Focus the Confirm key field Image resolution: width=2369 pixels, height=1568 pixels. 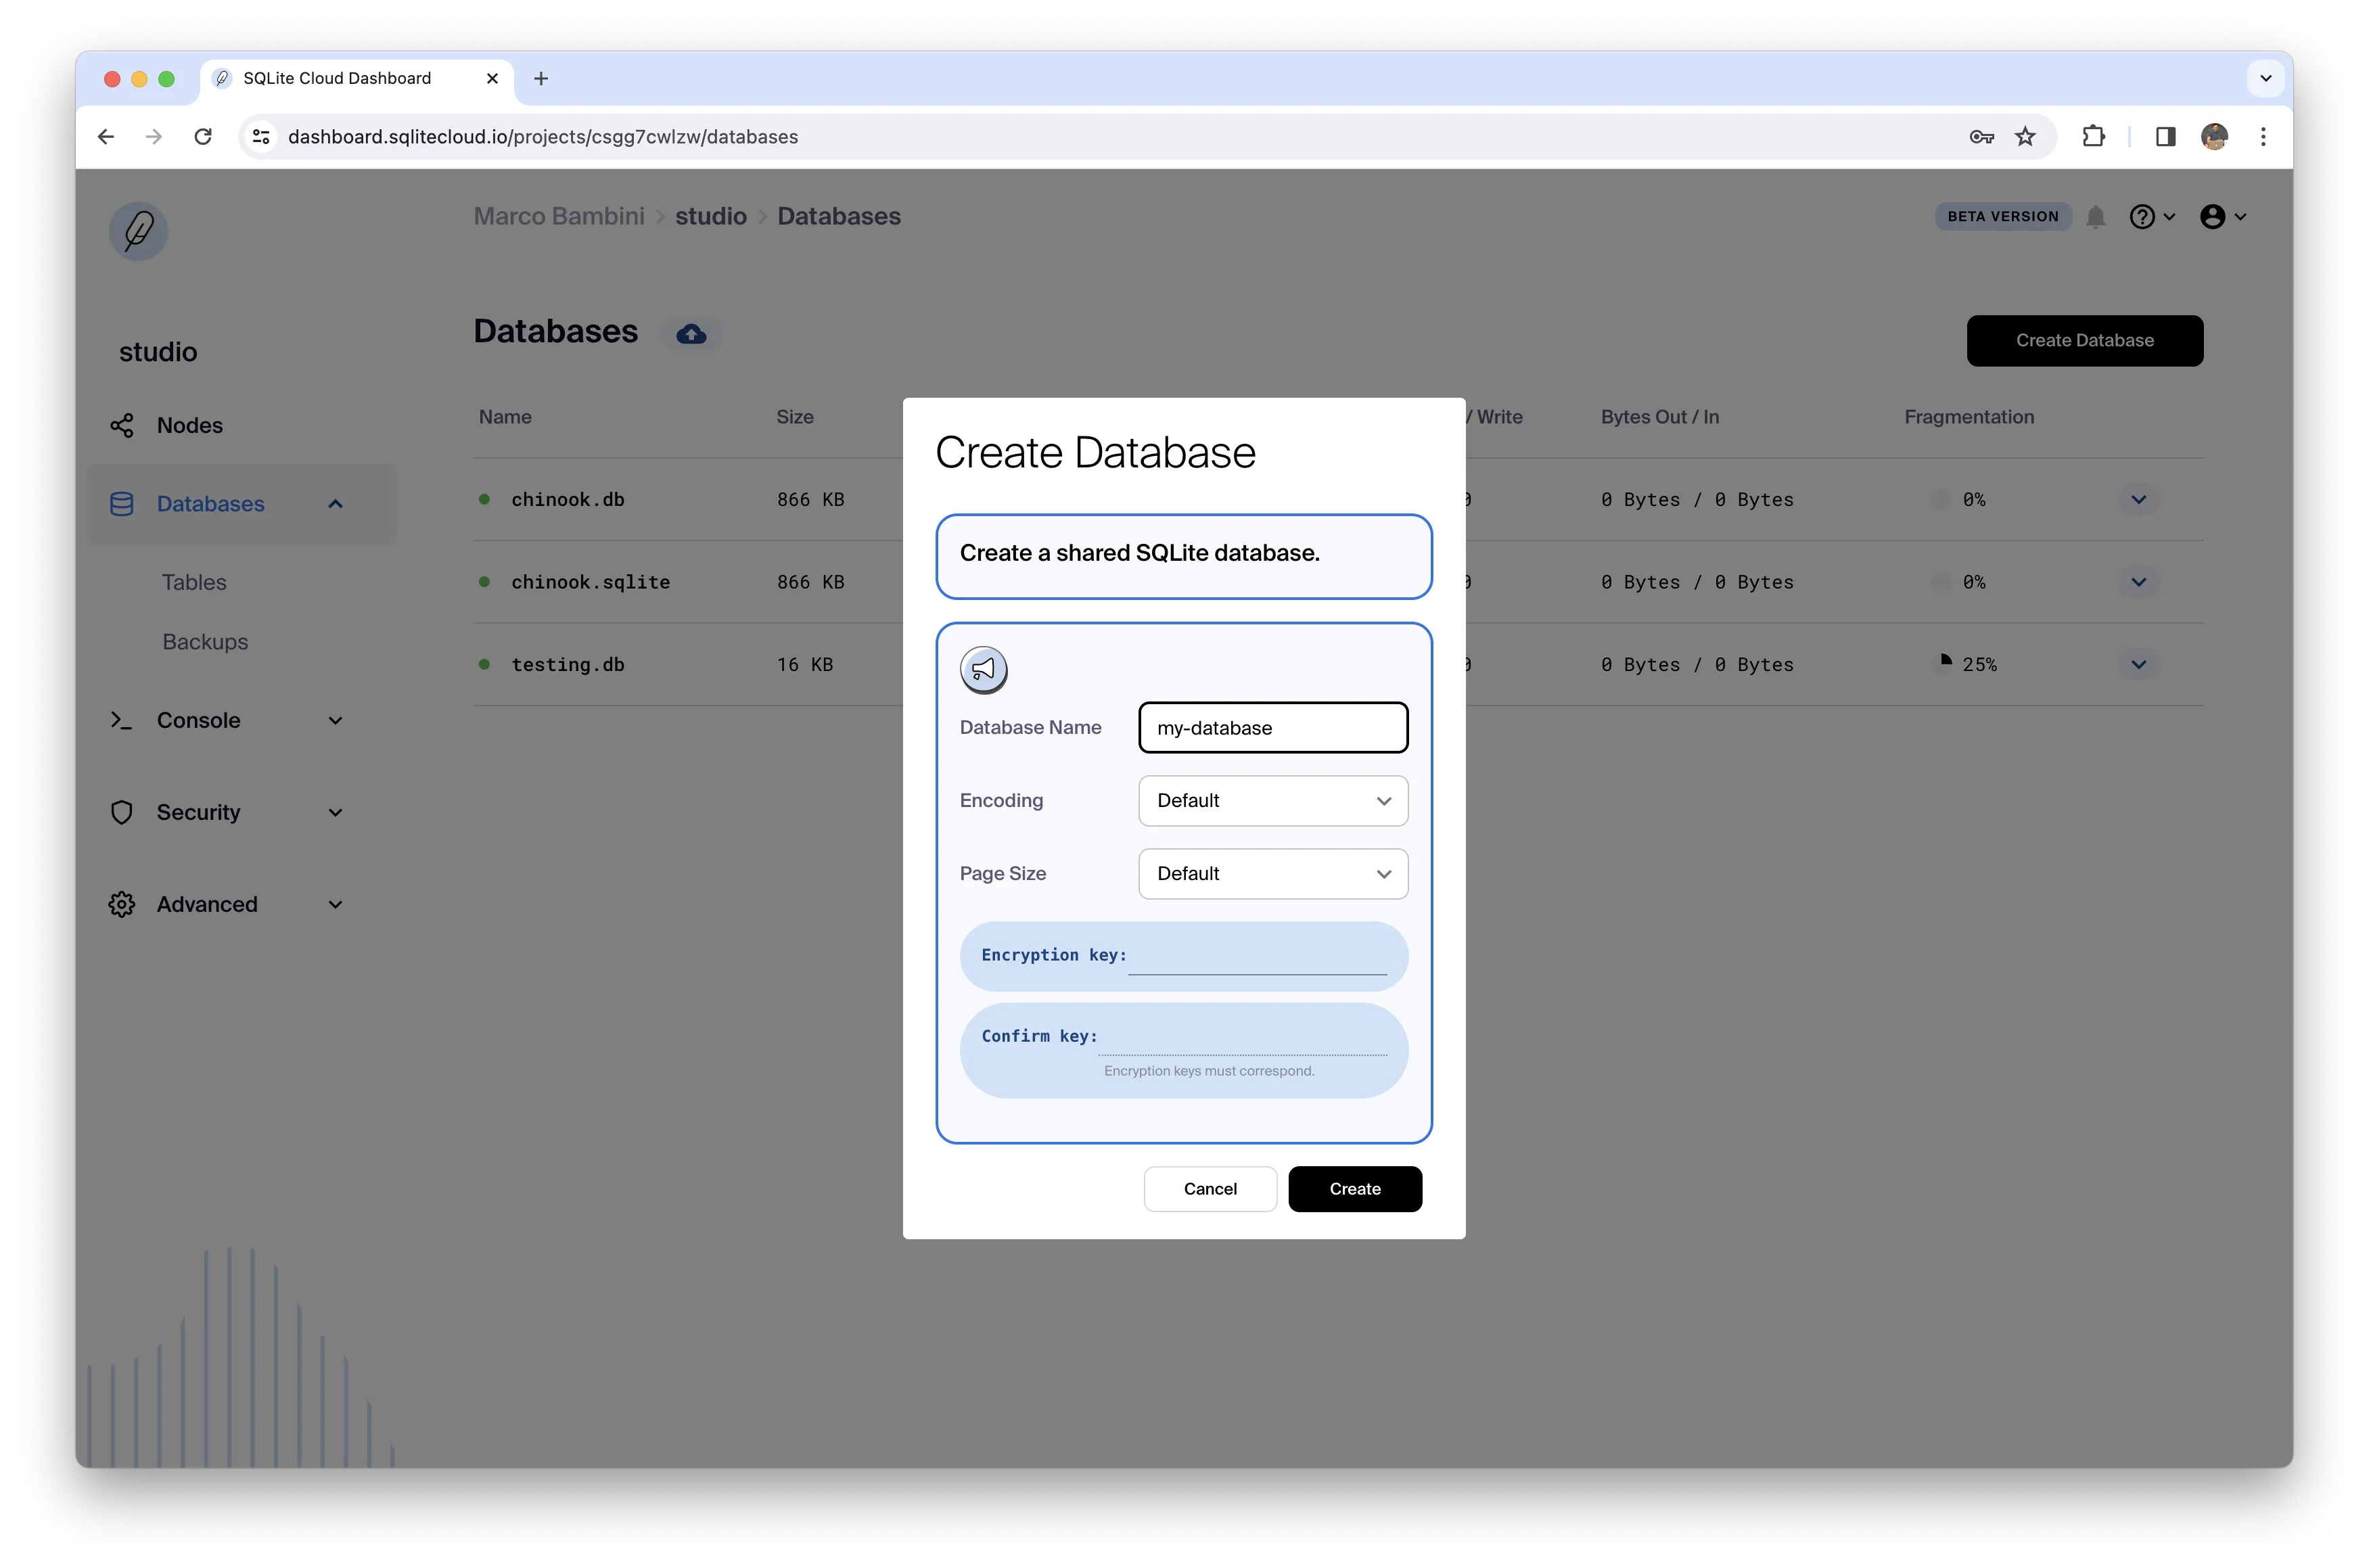[x=1243, y=1037]
